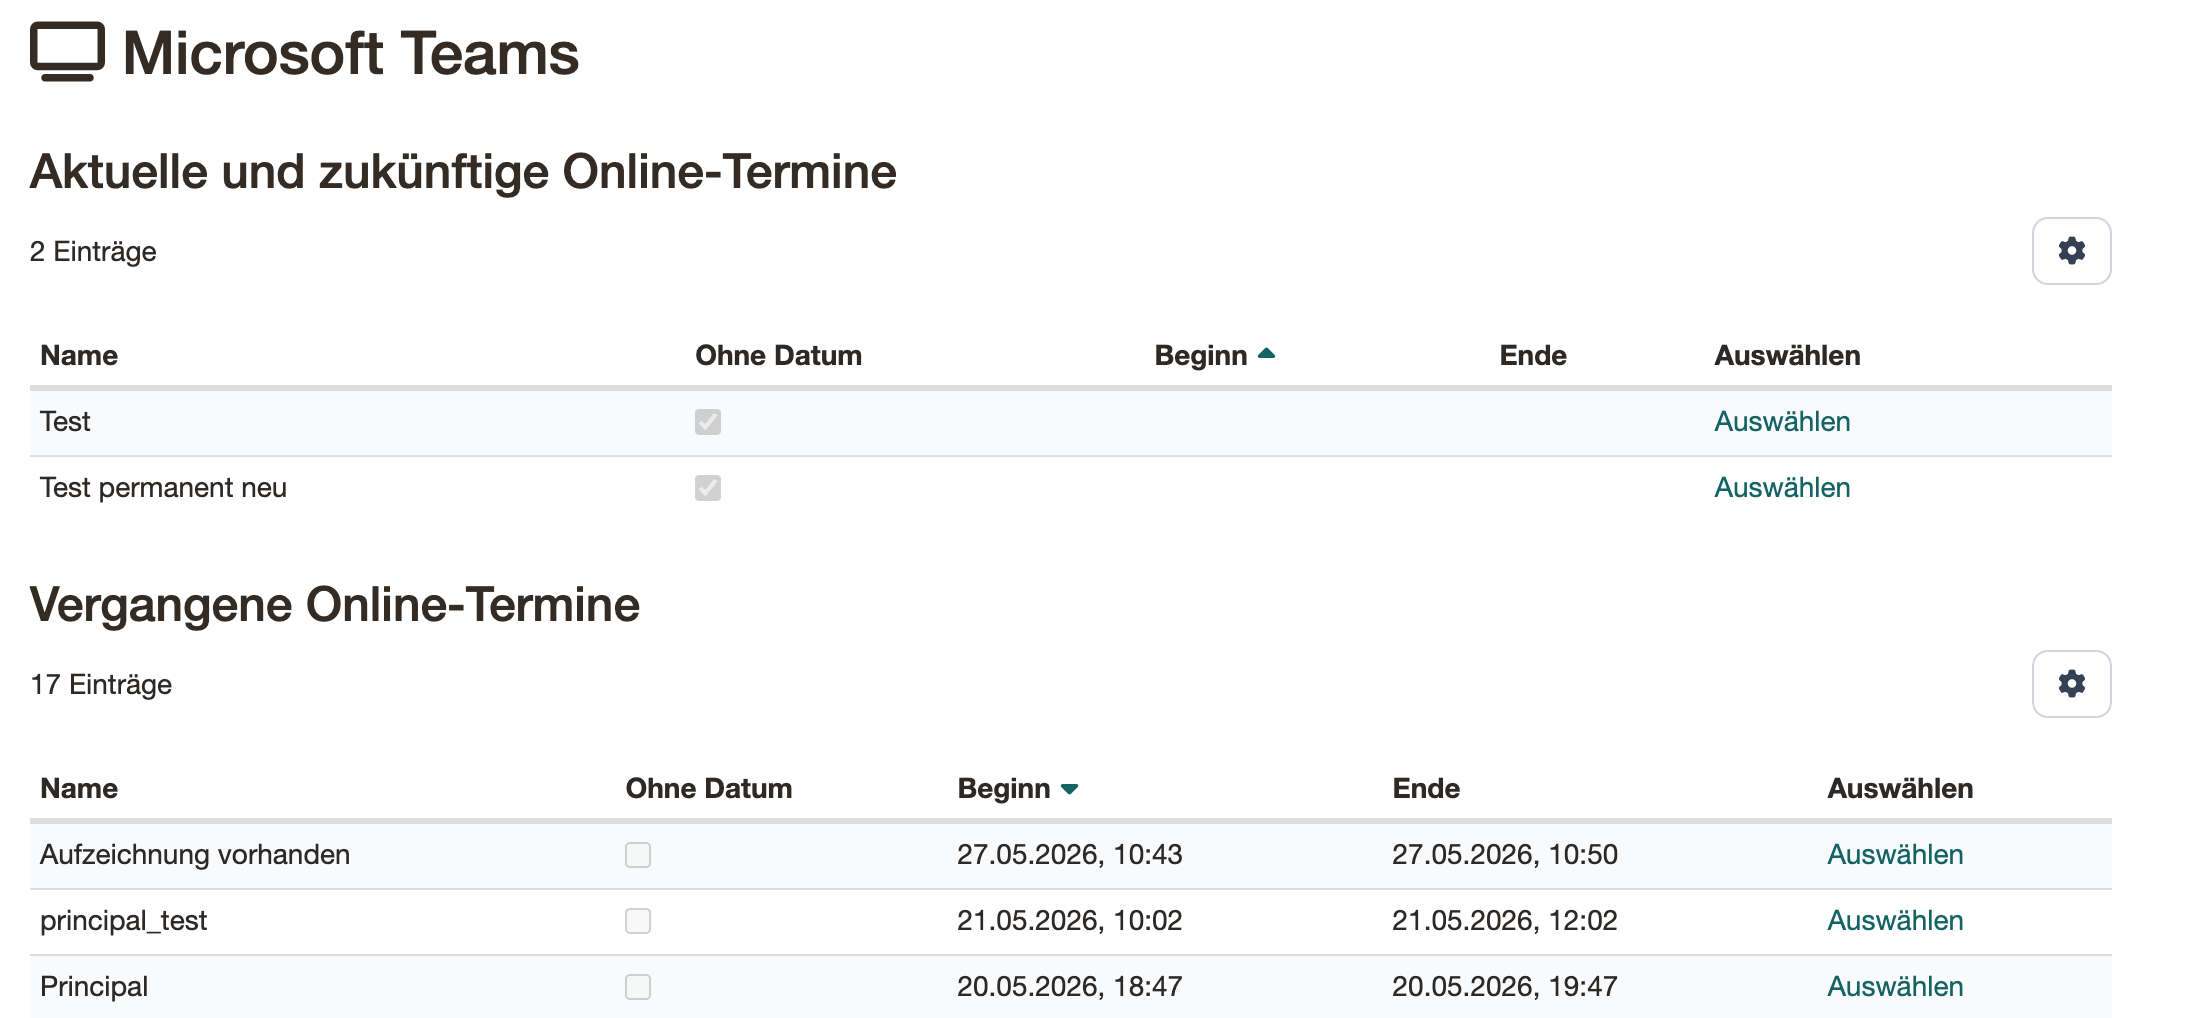Viewport: 2190px width, 1018px height.
Task: Click end time '21.05.2026, 12:02'
Action: (1504, 921)
